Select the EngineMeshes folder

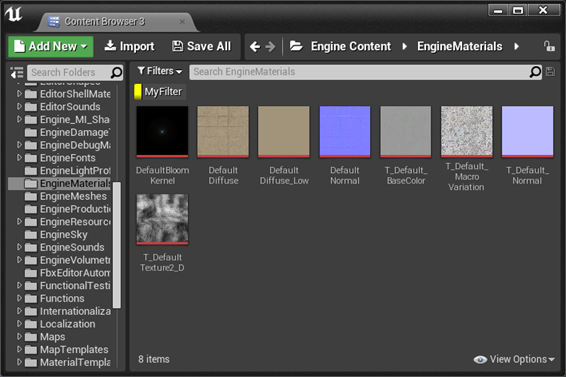coord(66,196)
